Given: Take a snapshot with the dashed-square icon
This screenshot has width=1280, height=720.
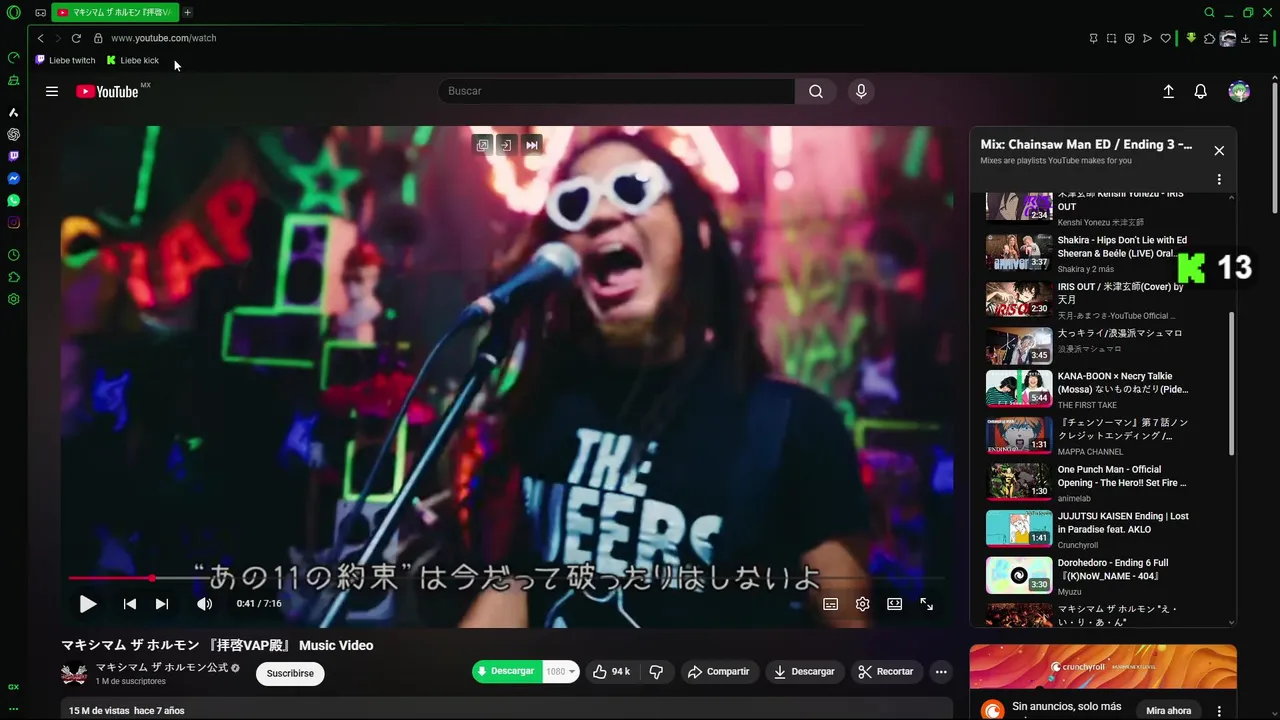Looking at the screenshot, I should [1111, 38].
